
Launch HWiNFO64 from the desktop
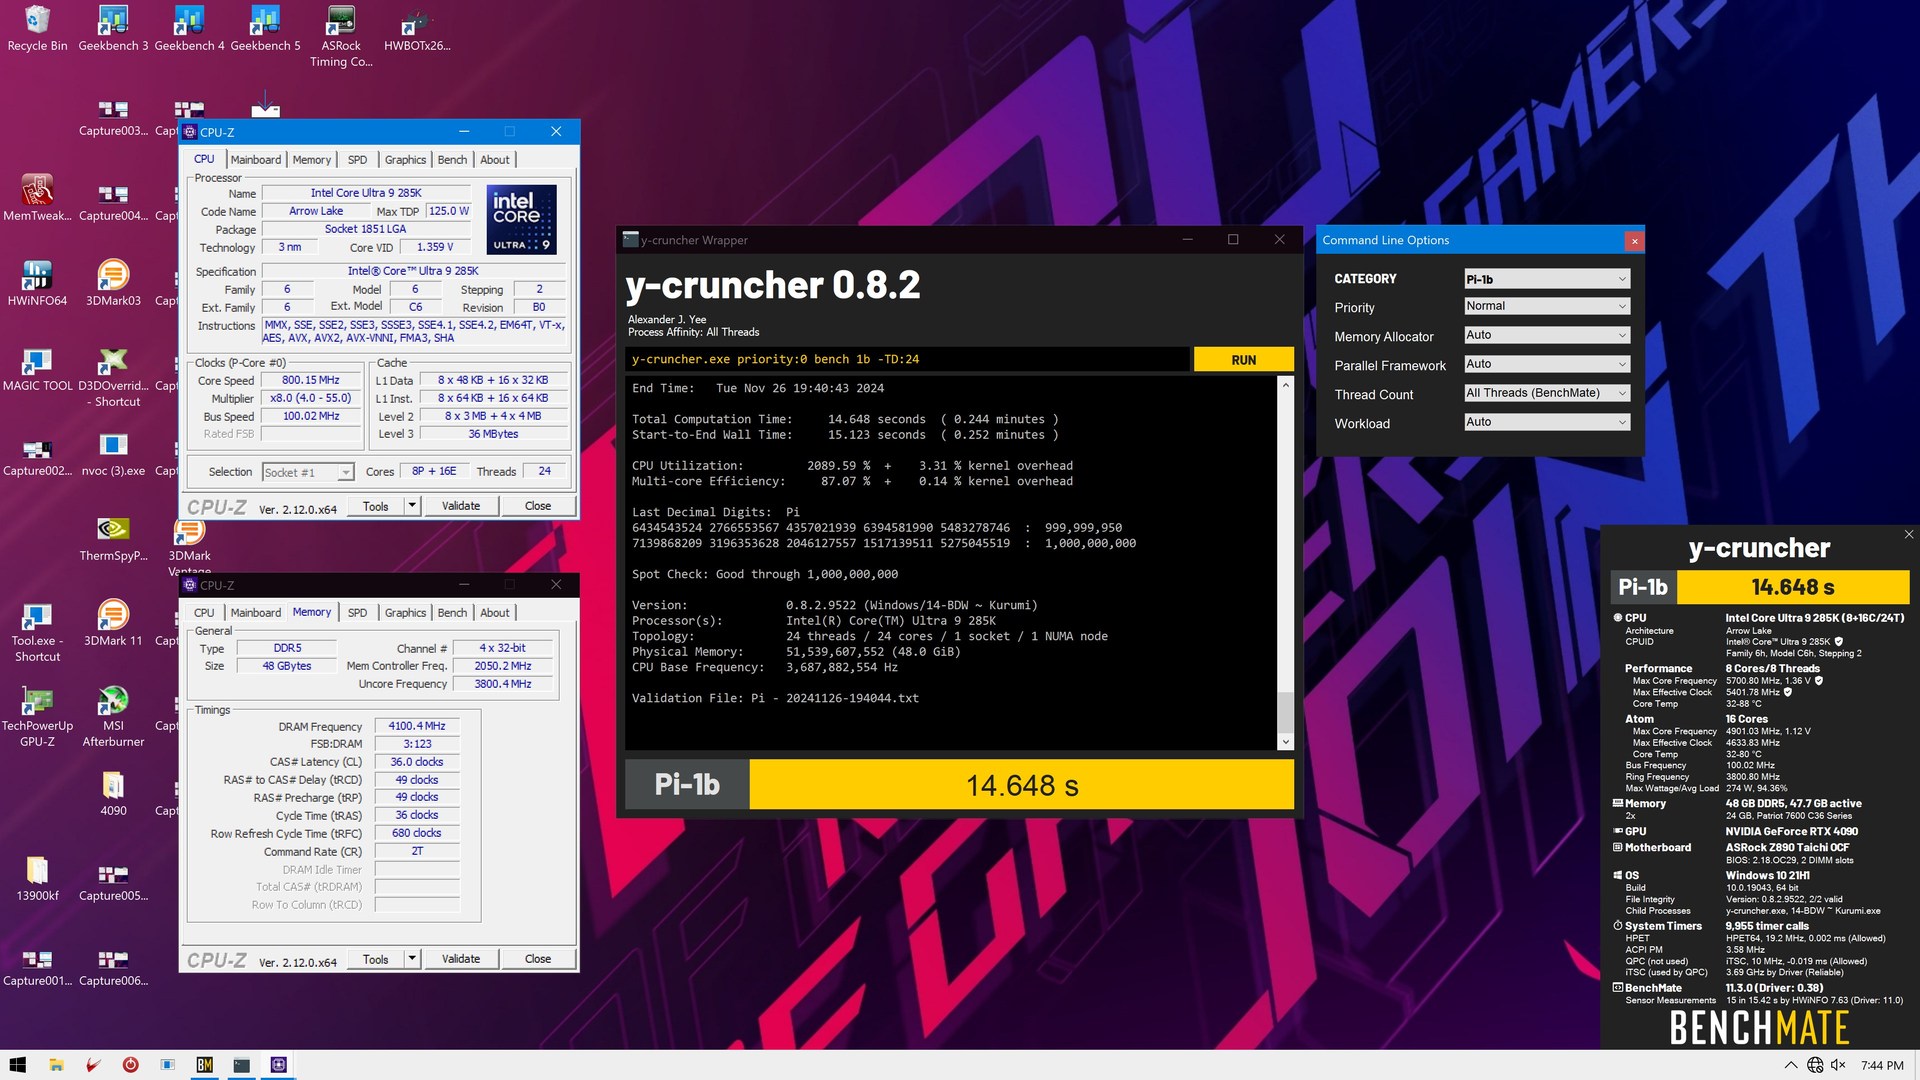[37, 283]
